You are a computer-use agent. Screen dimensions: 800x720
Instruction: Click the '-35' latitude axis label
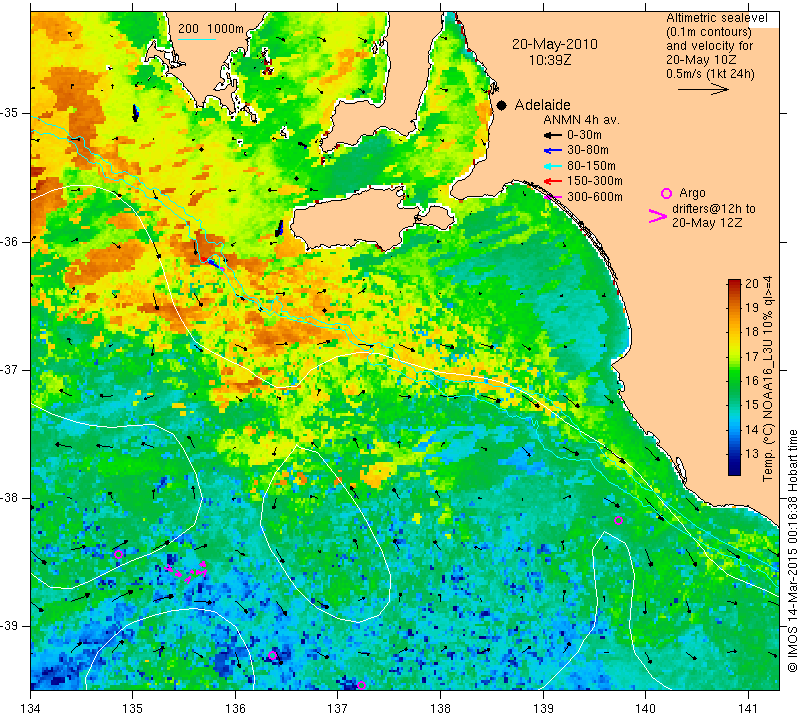point(10,112)
